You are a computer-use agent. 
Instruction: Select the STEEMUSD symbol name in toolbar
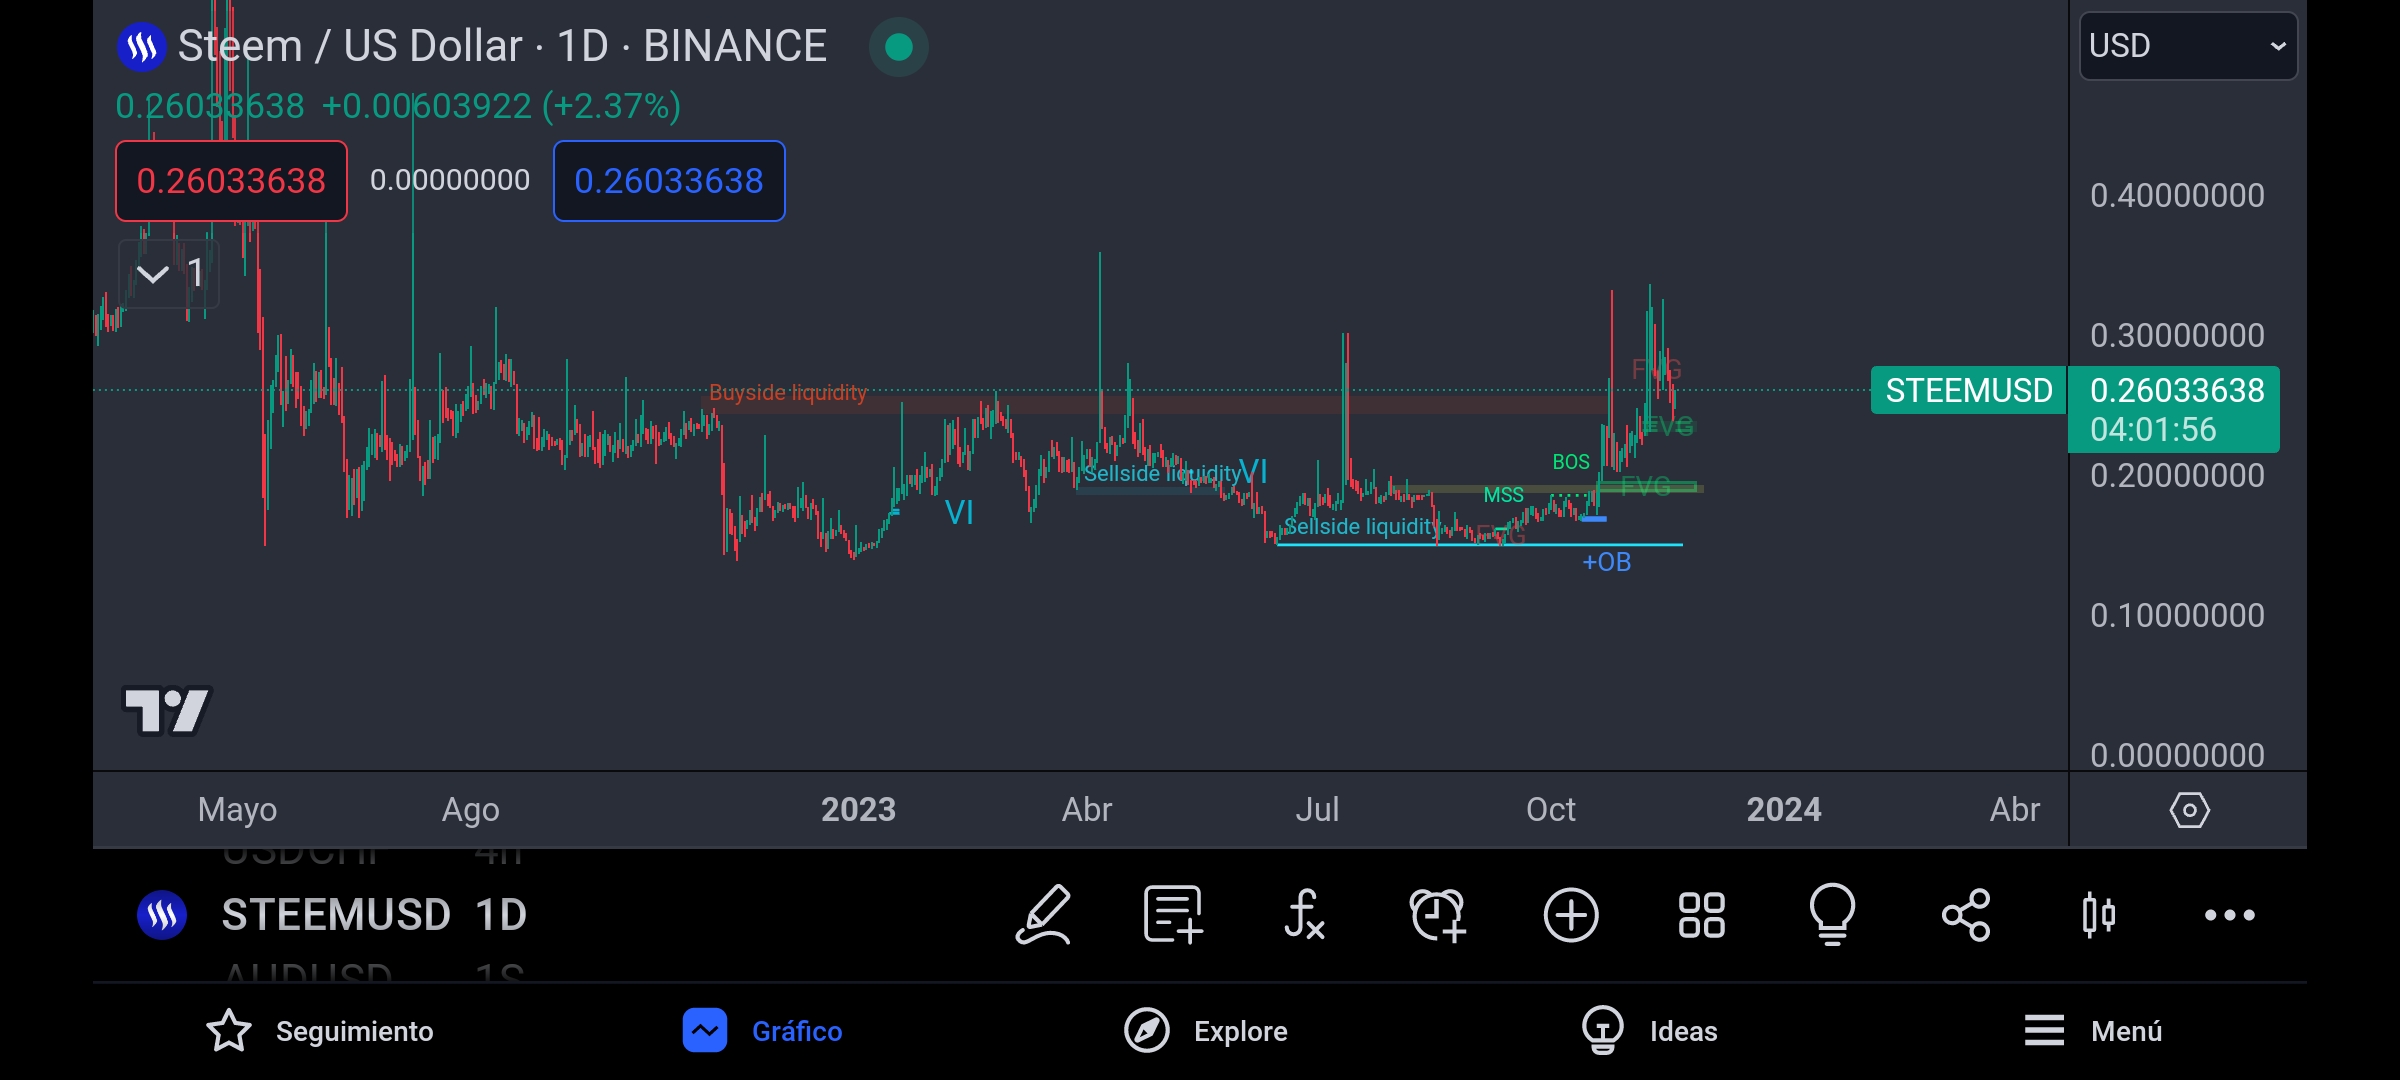336,914
